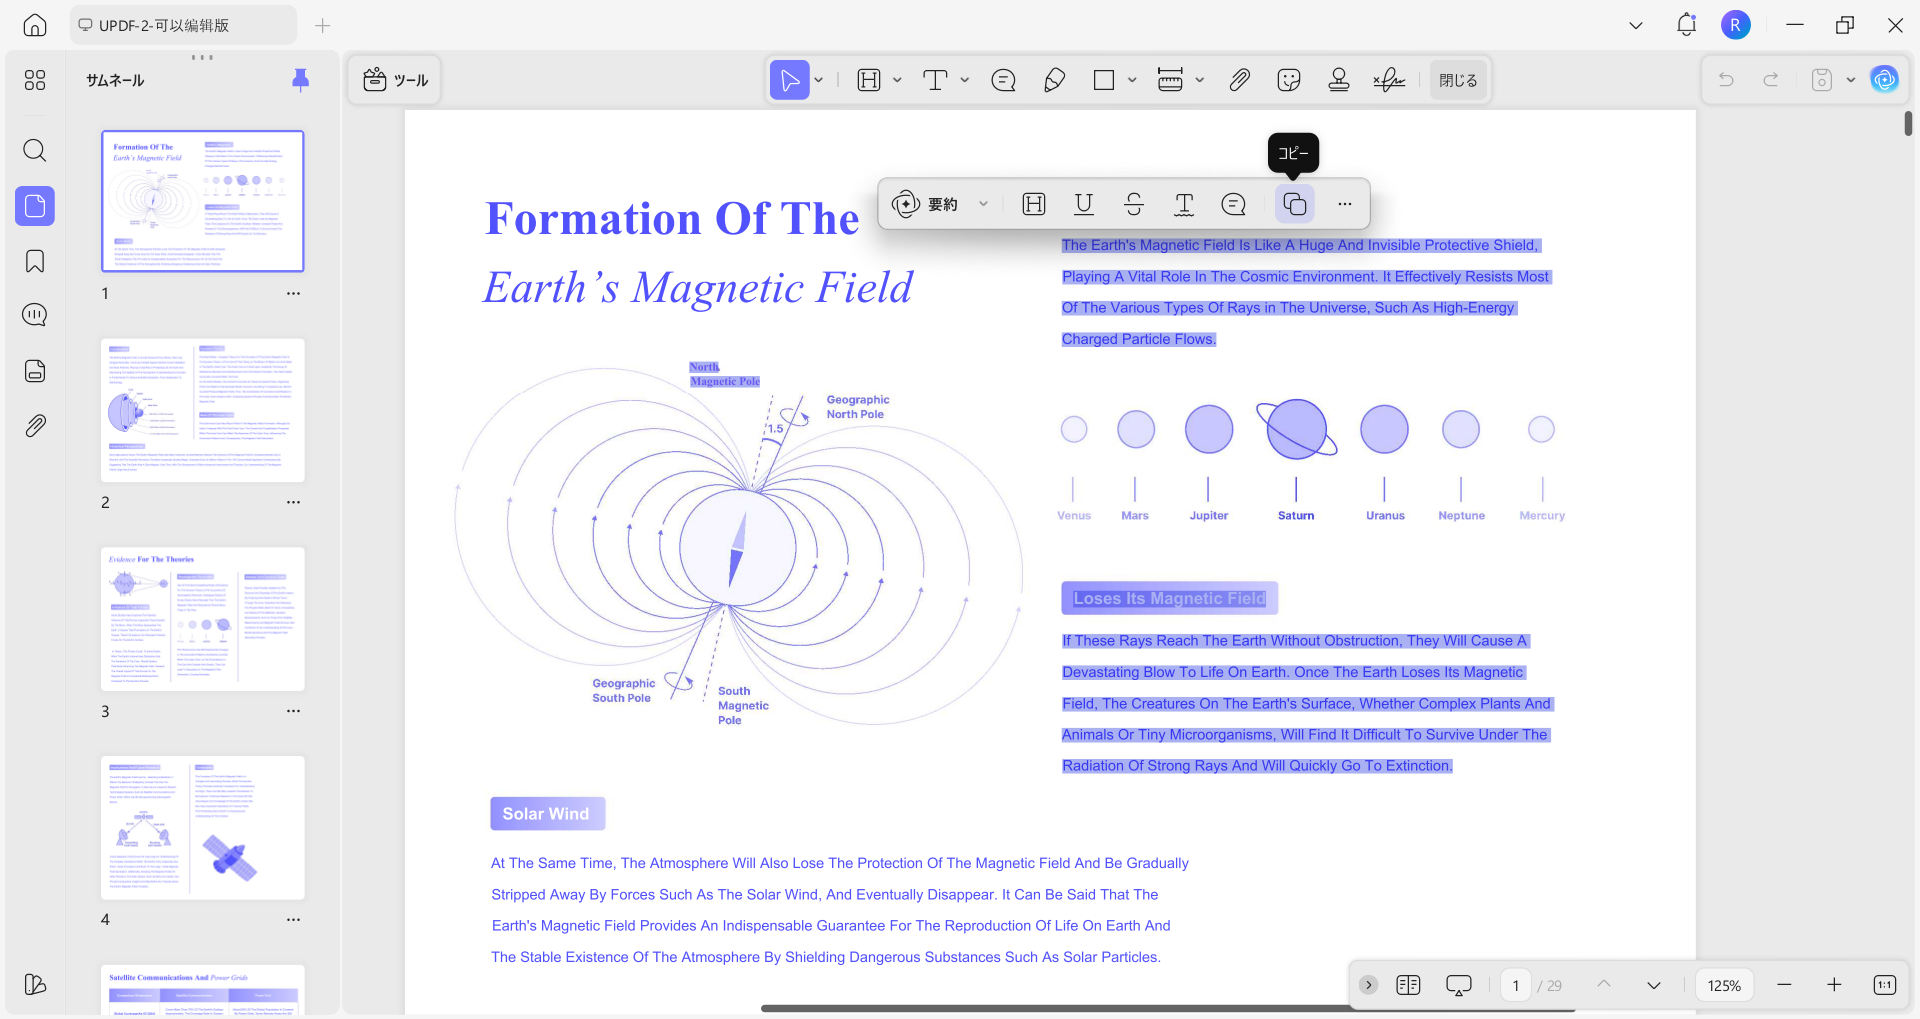Redo the last action

click(1771, 80)
